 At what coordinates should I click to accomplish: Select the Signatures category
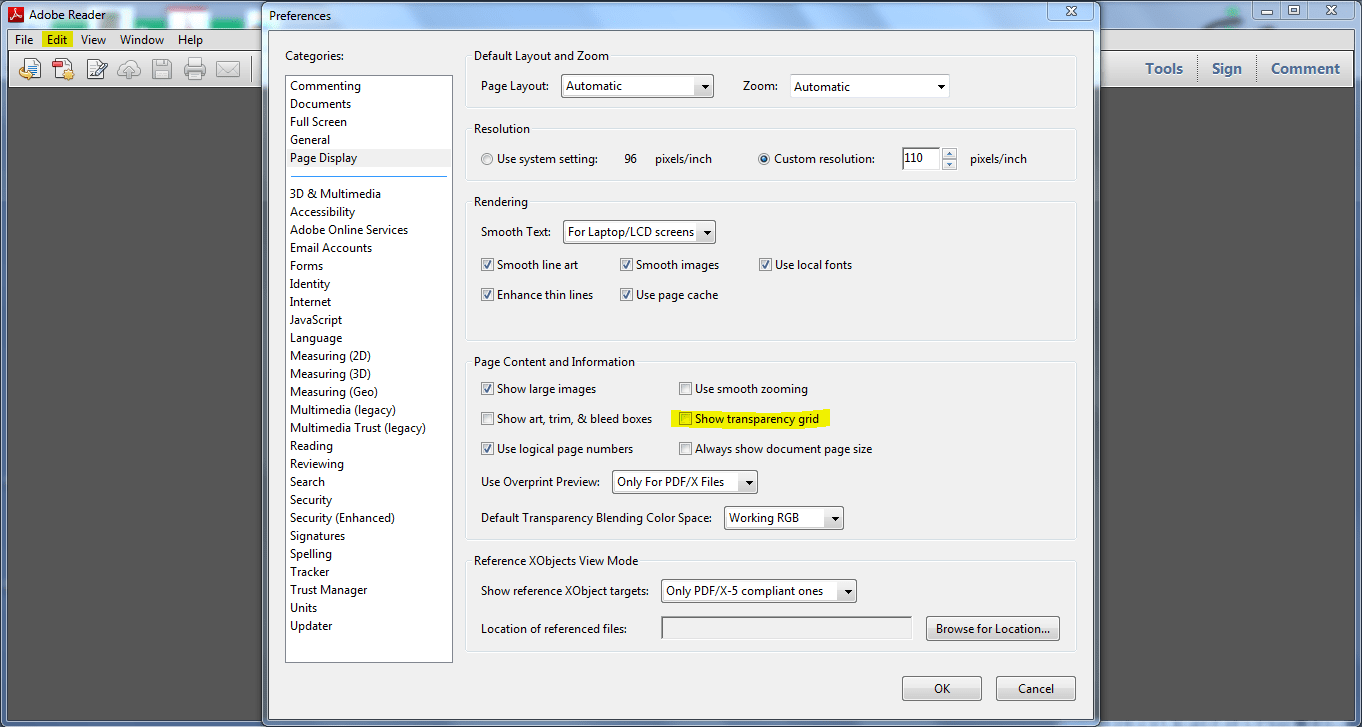(x=317, y=536)
